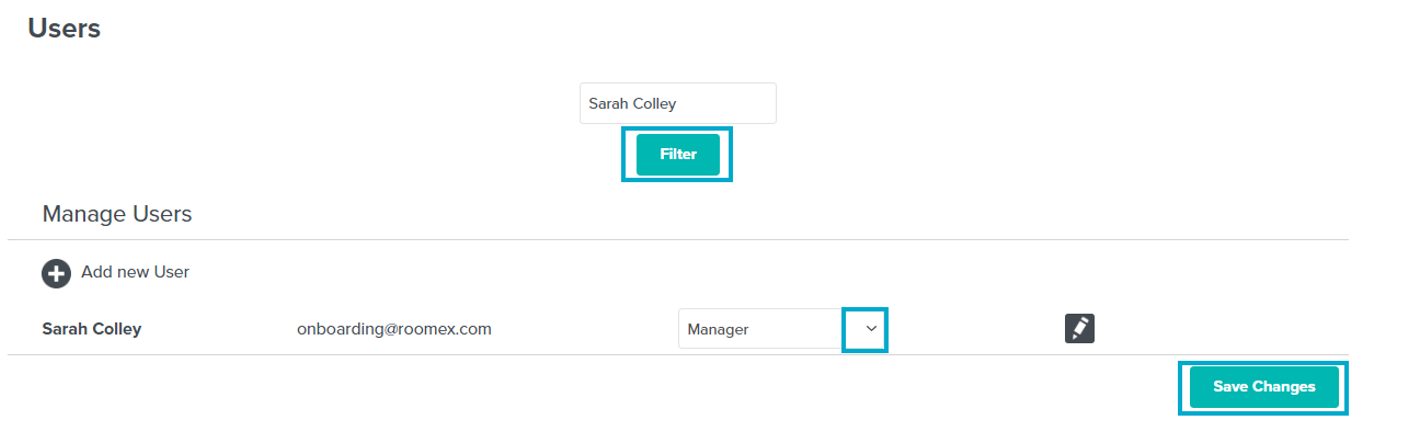This screenshot has width=1428, height=435.
Task: Click the Filter button
Action: (678, 155)
